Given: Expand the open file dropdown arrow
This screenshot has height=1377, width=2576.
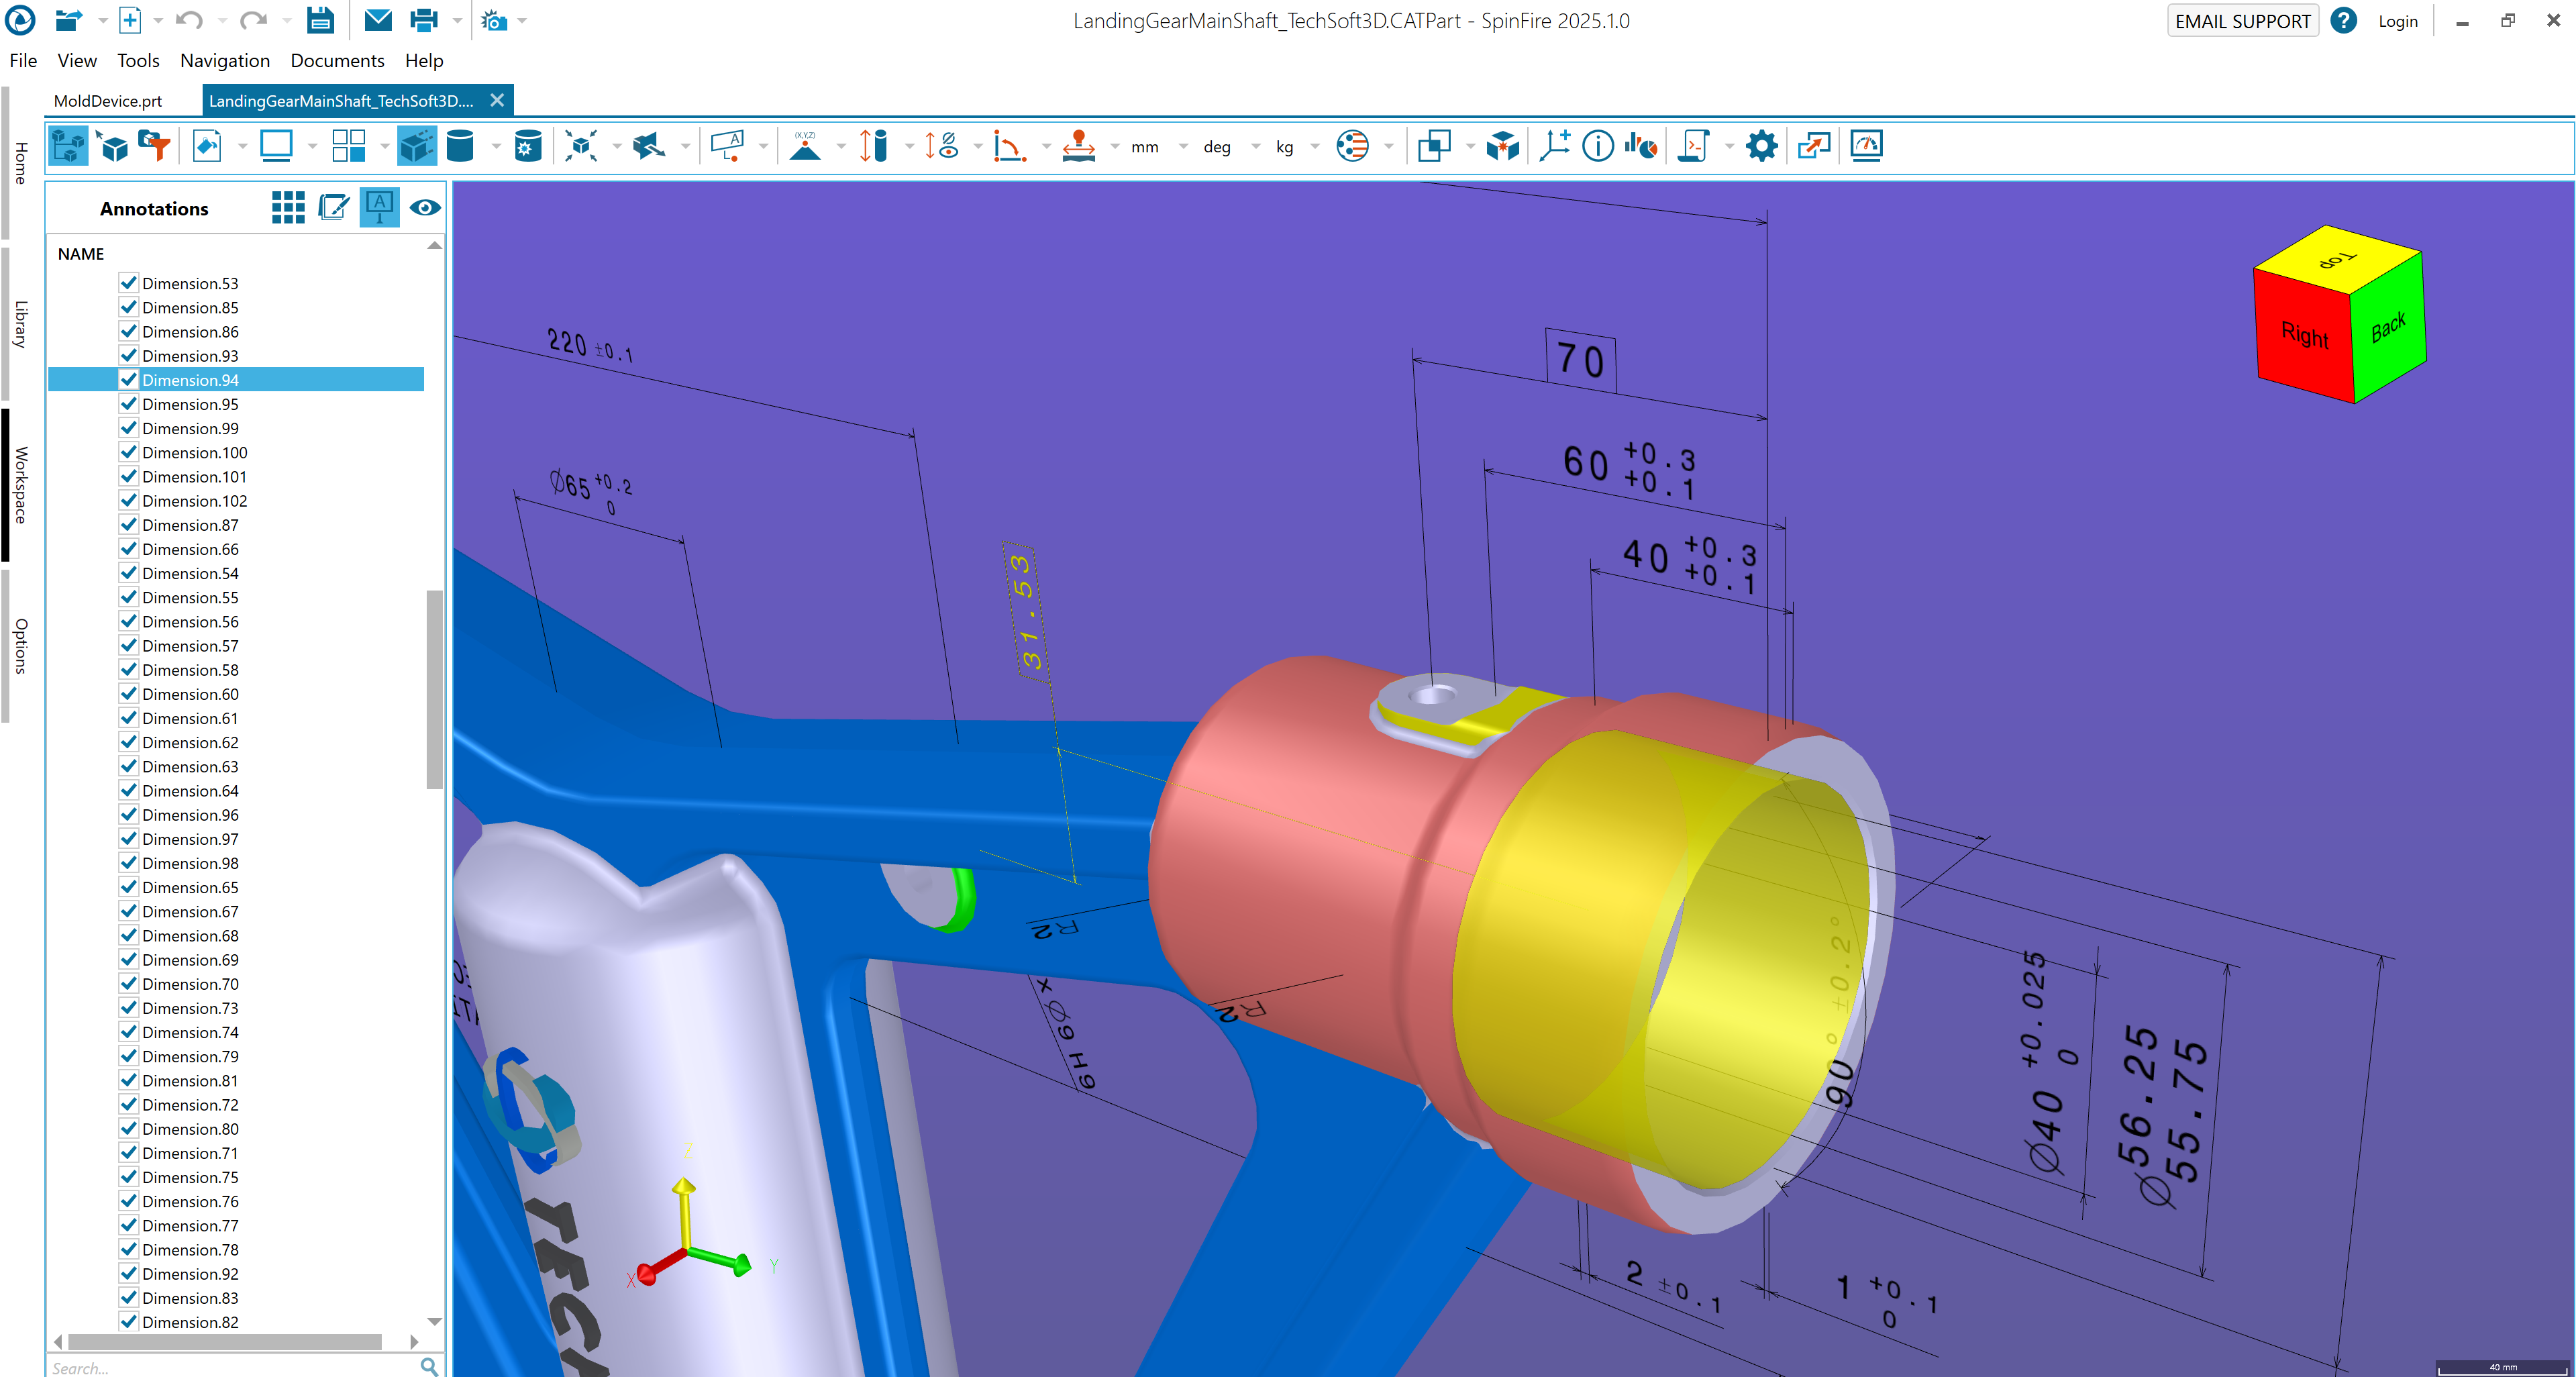Looking at the screenshot, I should point(102,21).
